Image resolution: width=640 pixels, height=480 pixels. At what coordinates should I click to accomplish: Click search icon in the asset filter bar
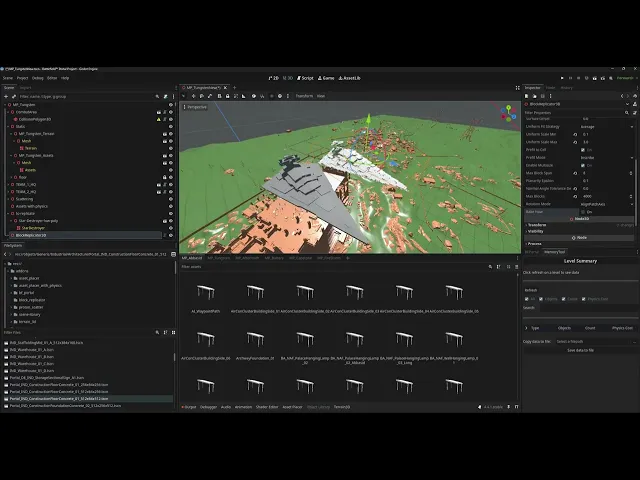(x=490, y=267)
